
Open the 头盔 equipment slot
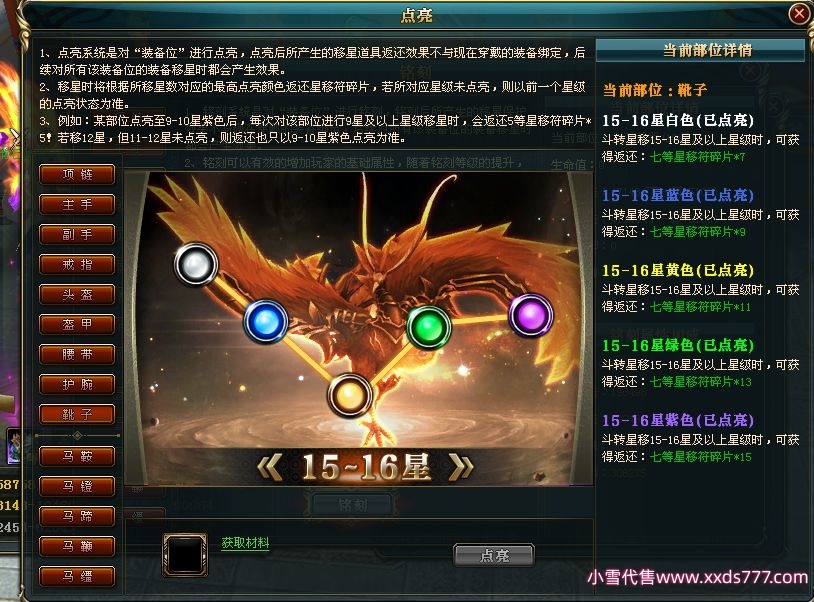tap(77, 294)
